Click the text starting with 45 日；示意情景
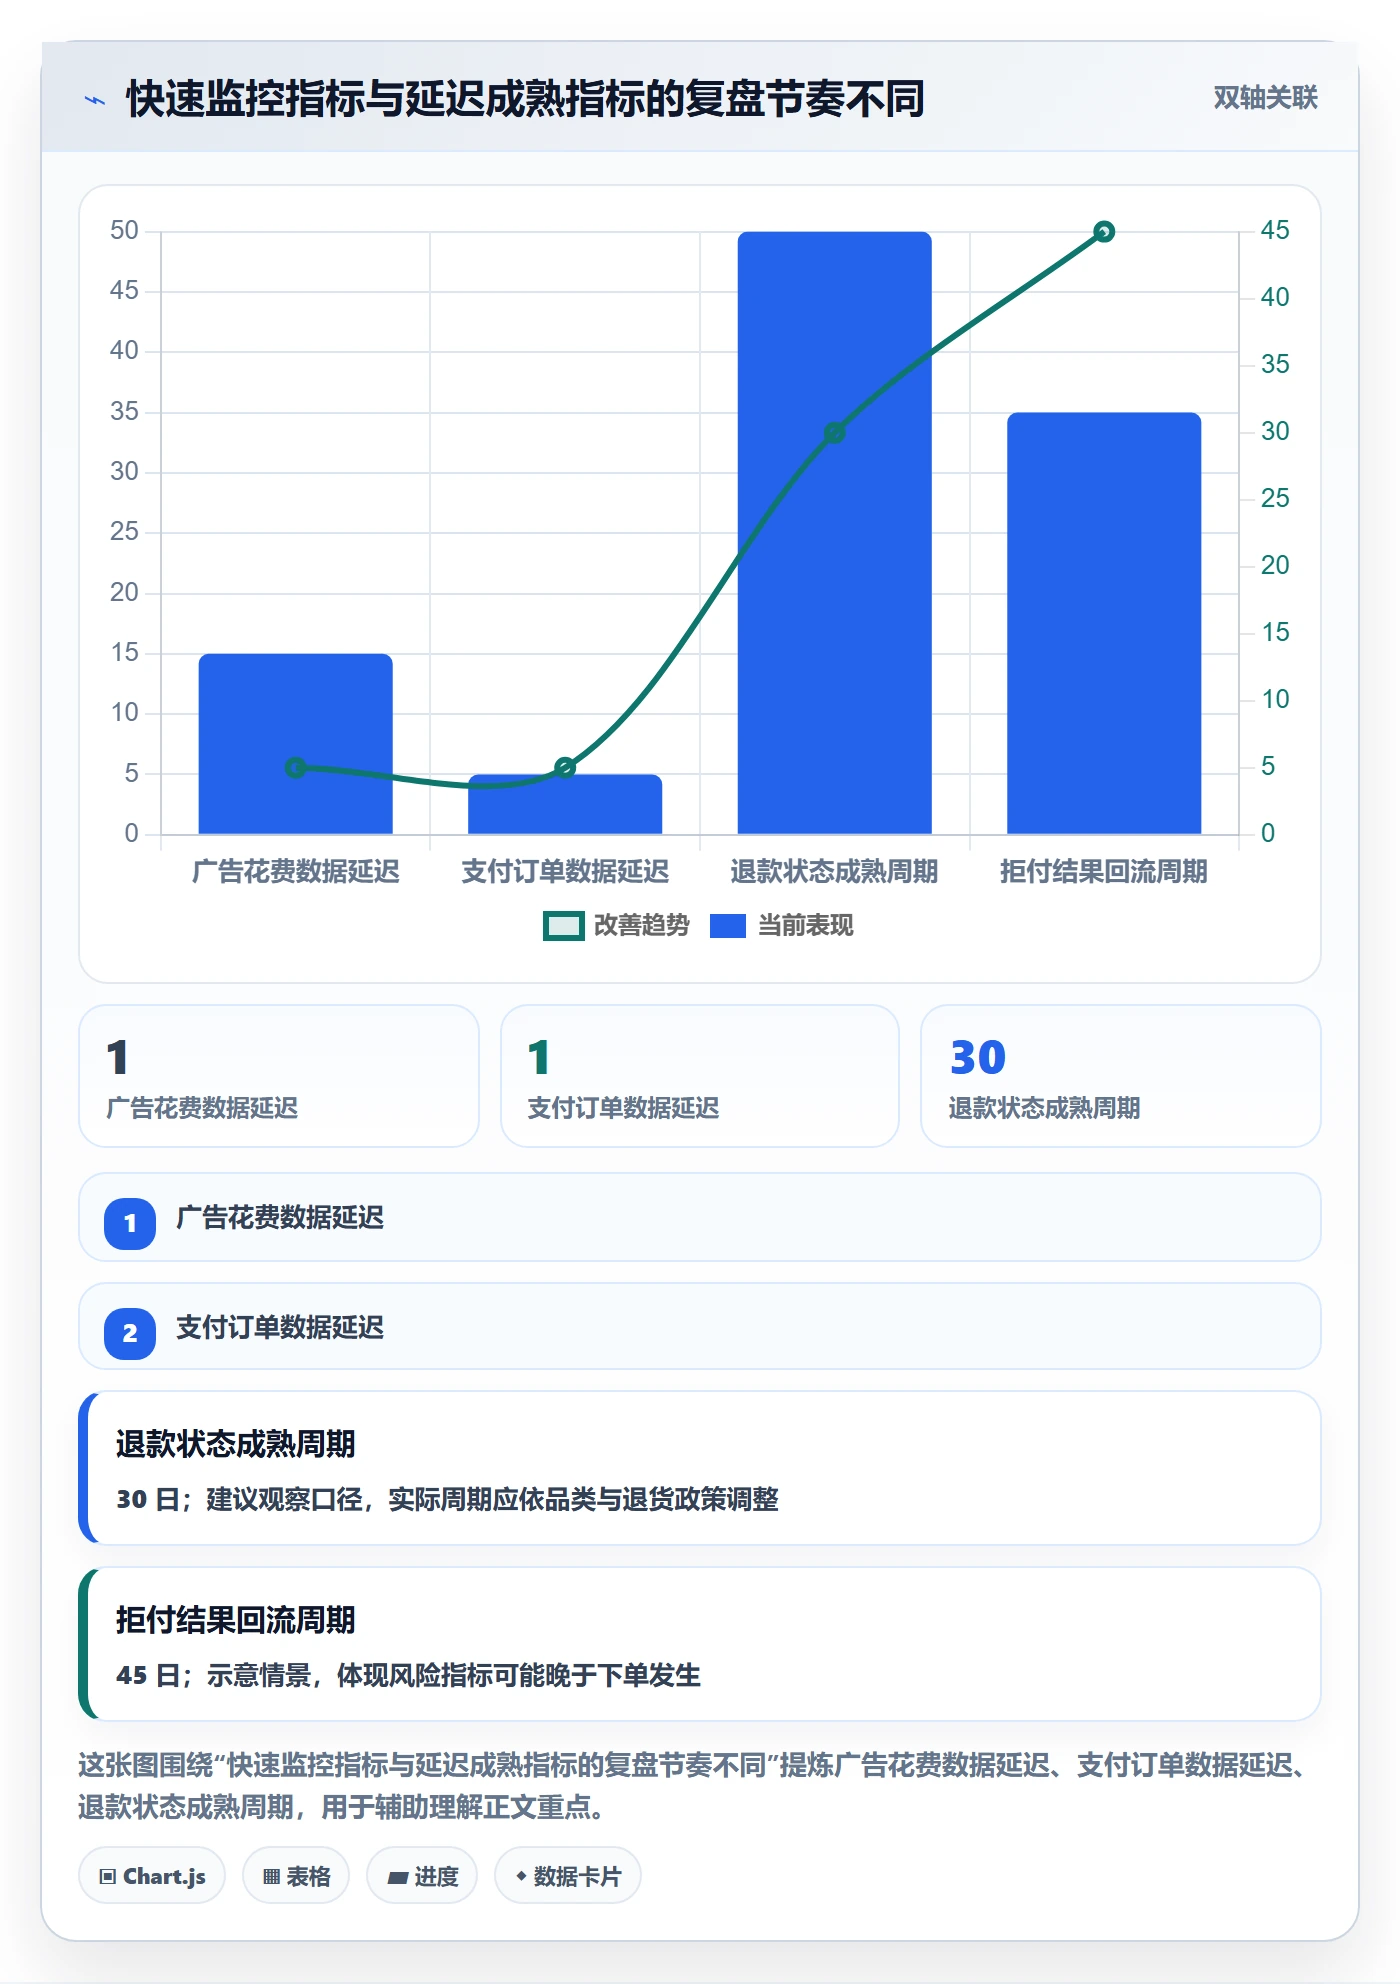The height and width of the screenshot is (1984, 1400). [x=408, y=1676]
